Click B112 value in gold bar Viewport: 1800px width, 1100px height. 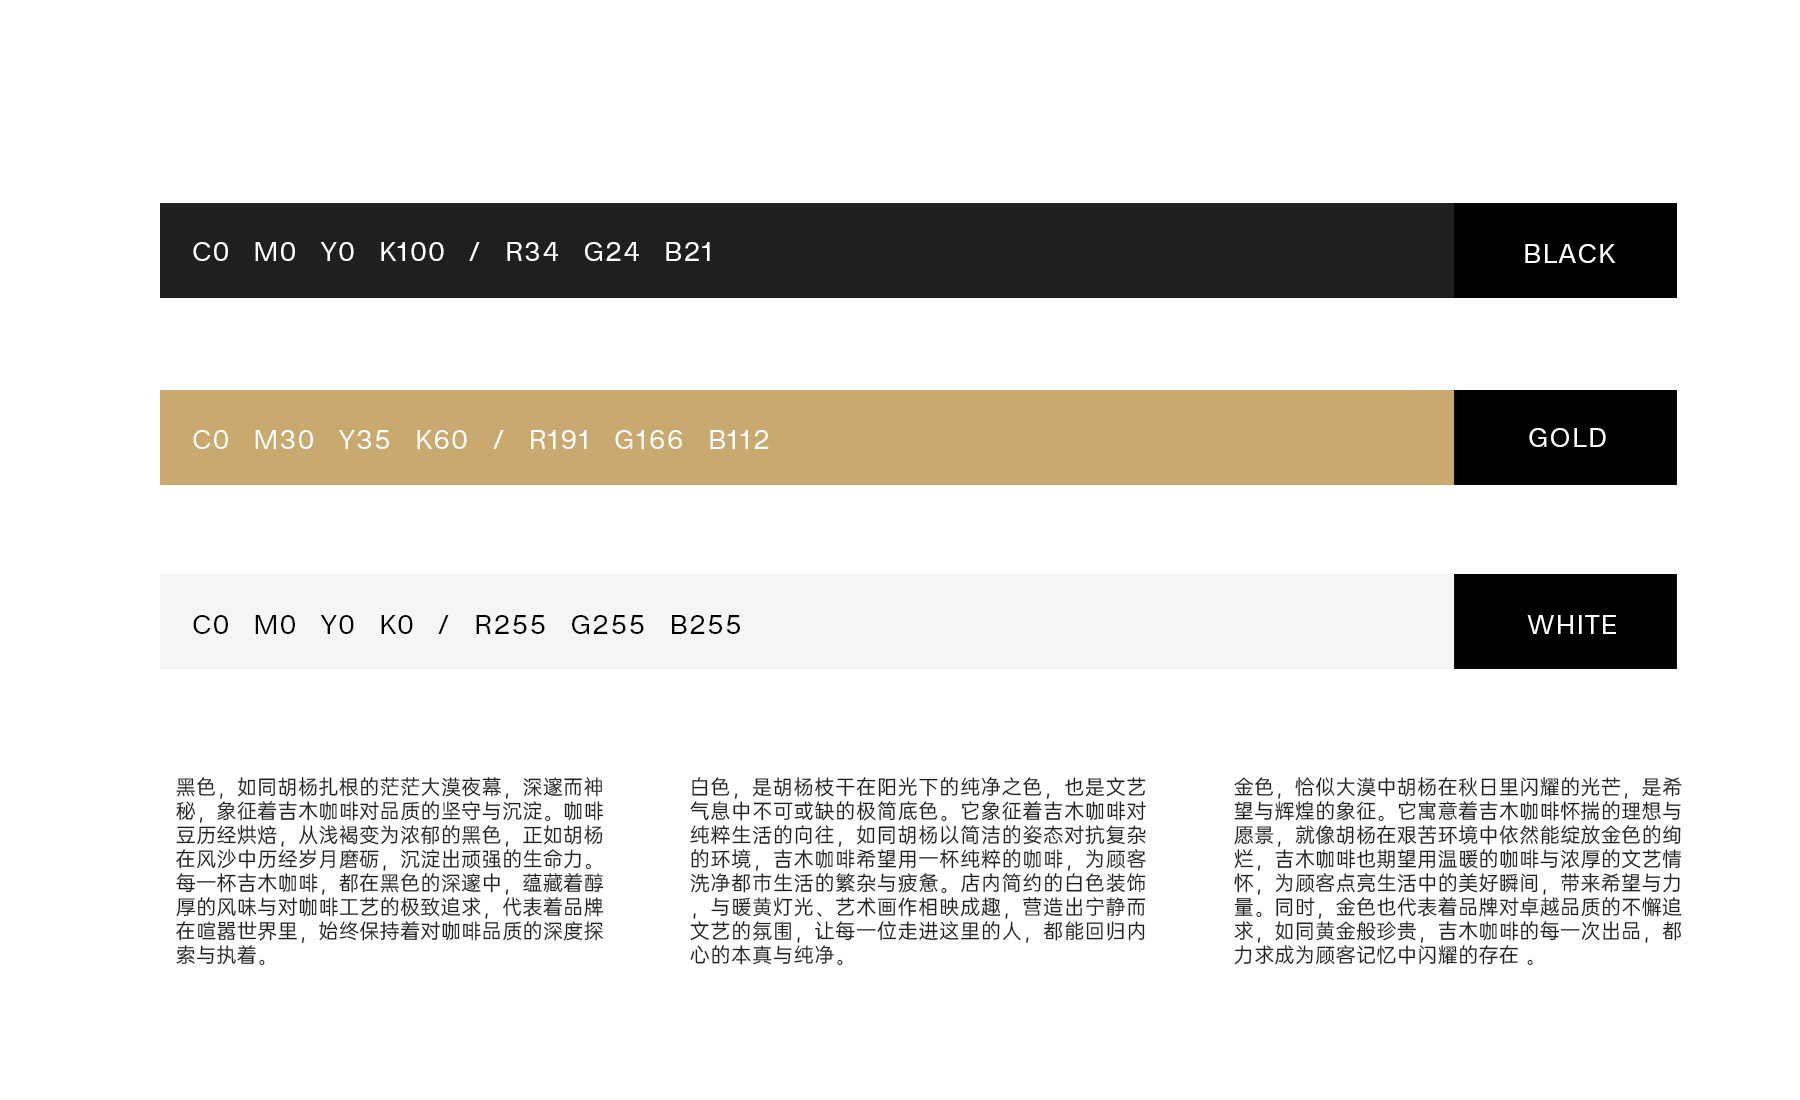coord(739,440)
